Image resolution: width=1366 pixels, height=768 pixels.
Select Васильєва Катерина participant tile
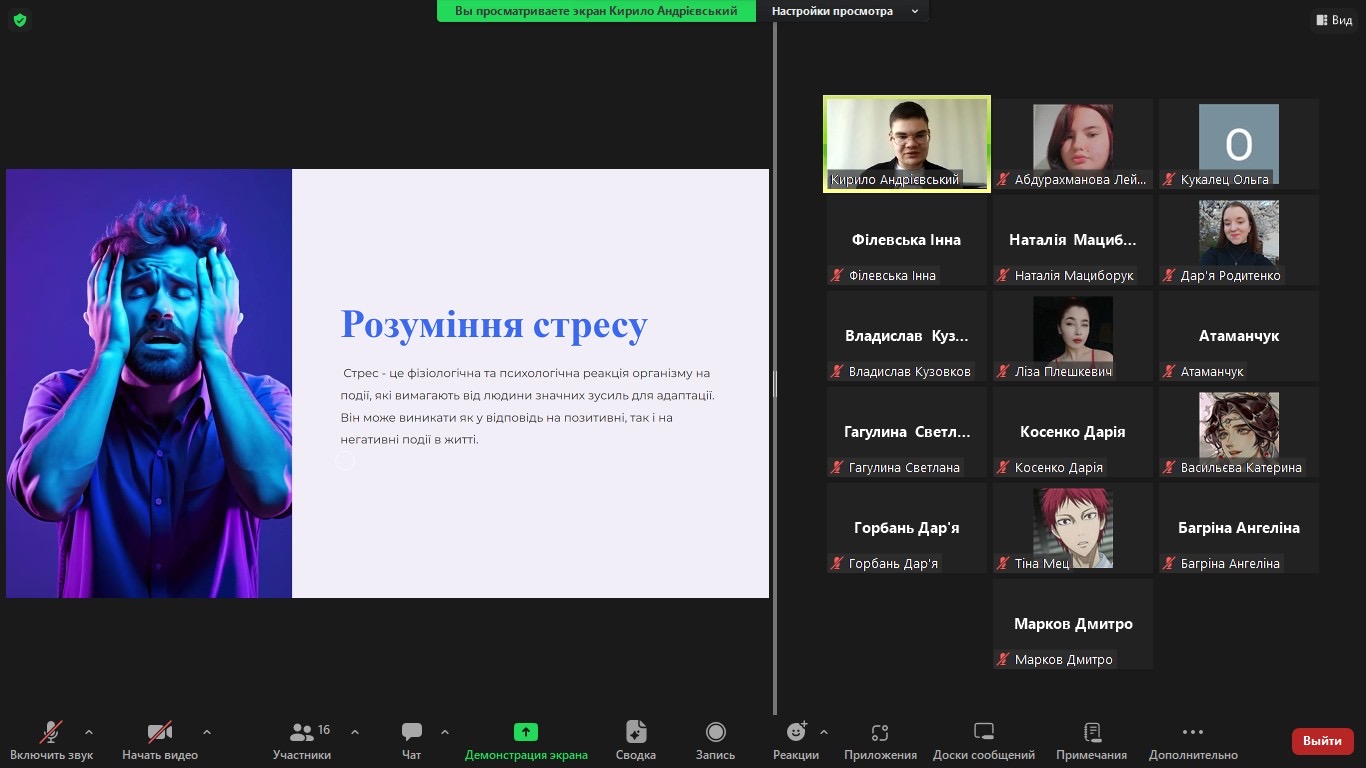(x=1239, y=432)
